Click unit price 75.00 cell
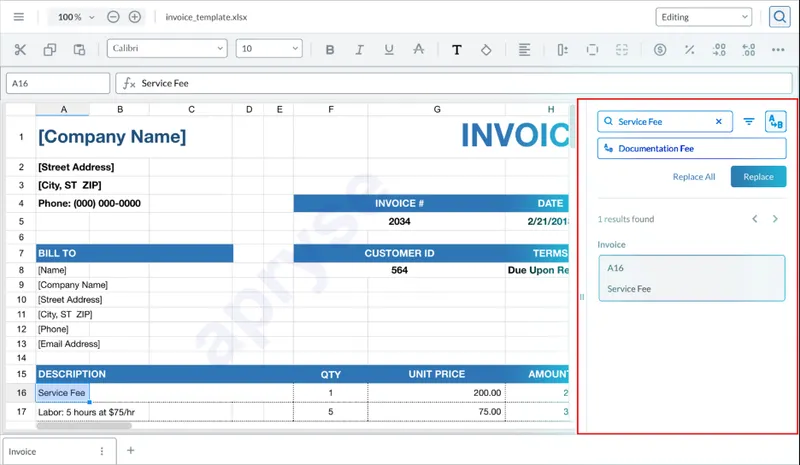Screen dimensions: 800x465 (437, 412)
